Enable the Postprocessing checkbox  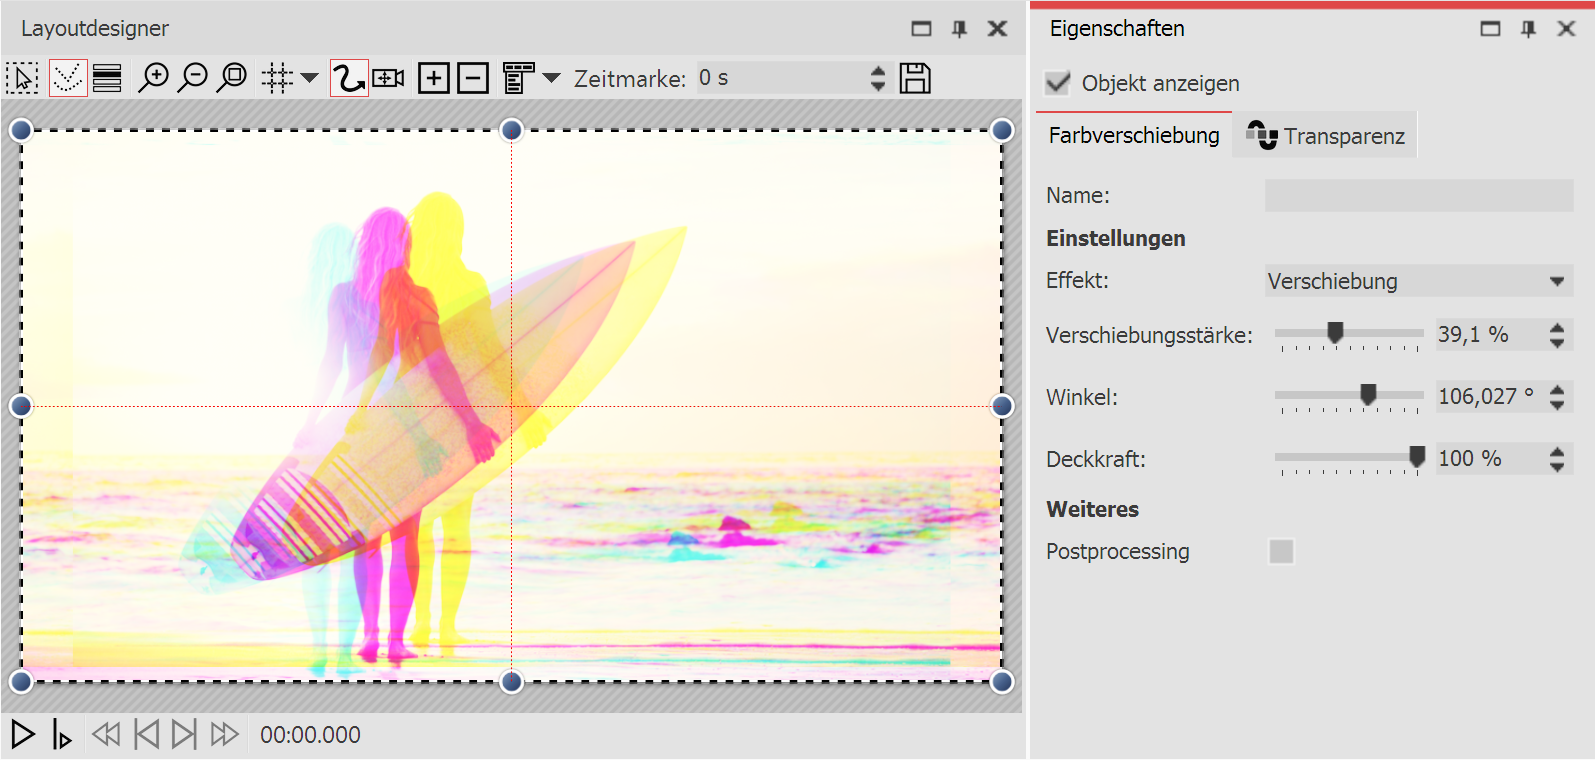(1281, 551)
